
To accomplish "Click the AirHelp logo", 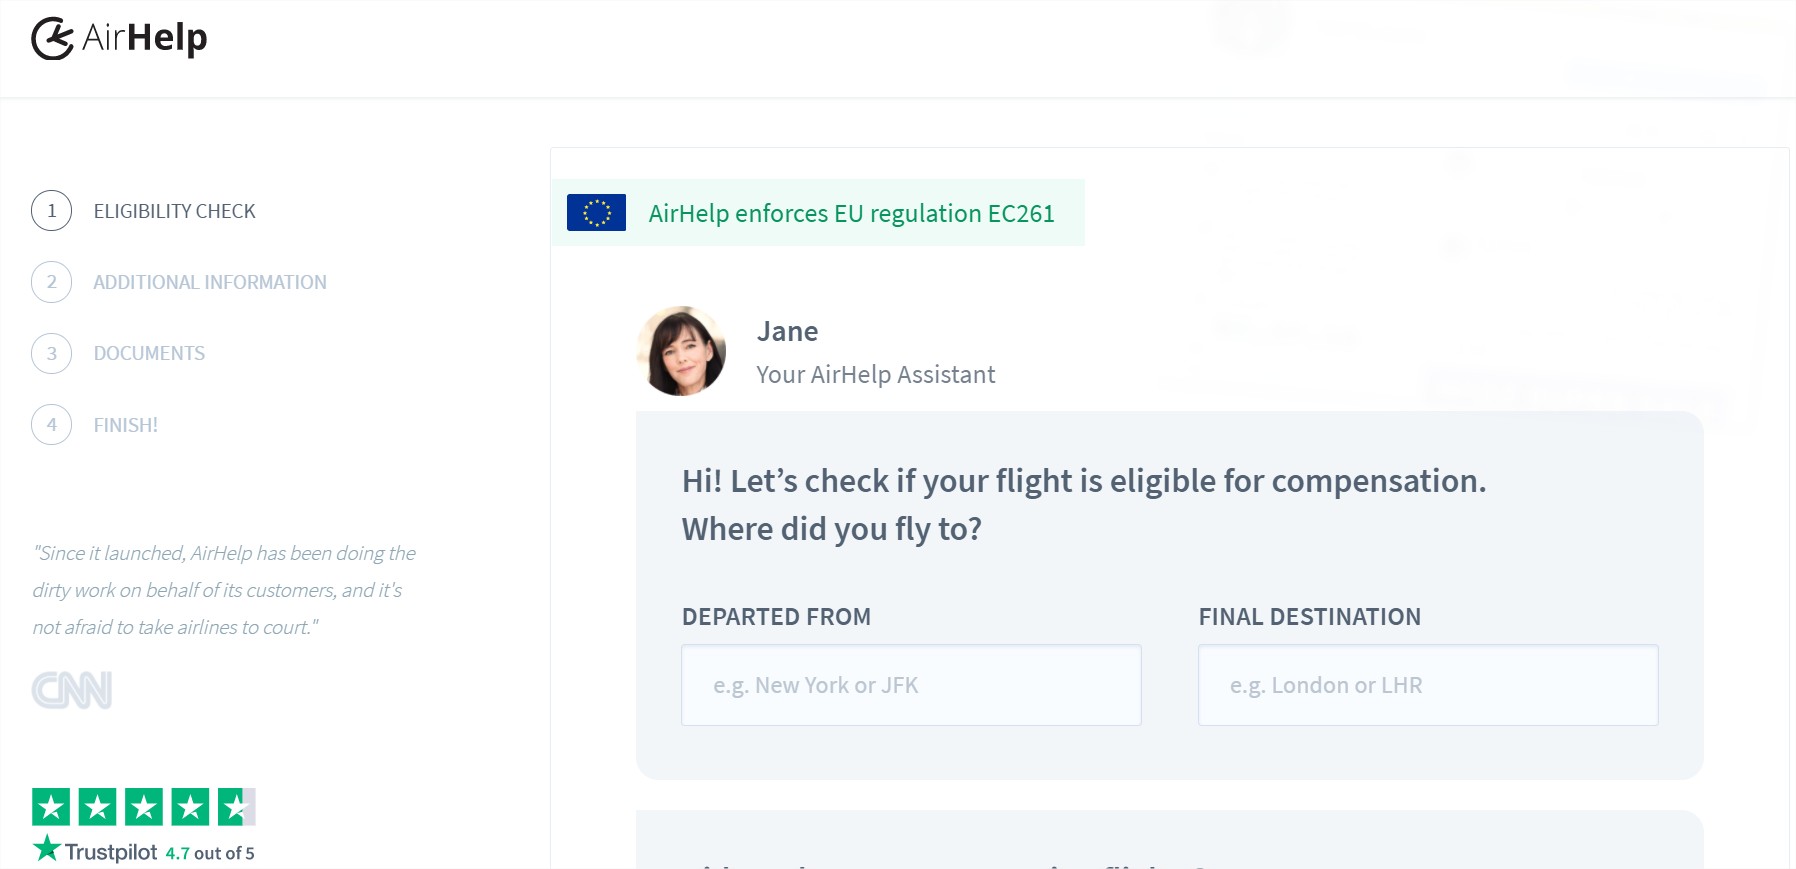I will tap(119, 38).
